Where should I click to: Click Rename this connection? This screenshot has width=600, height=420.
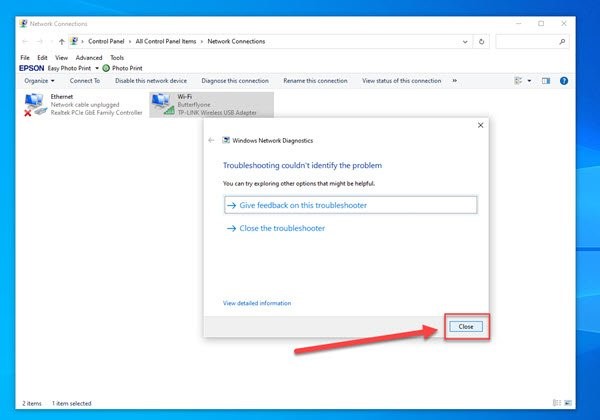pos(315,81)
